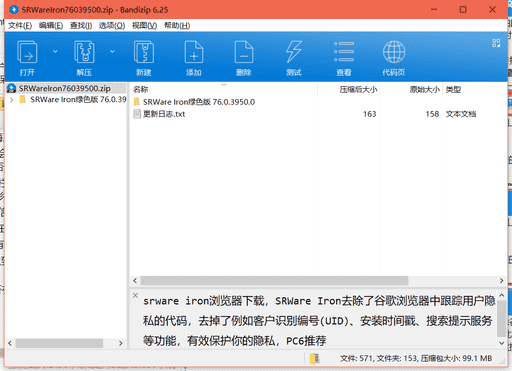The image size is (512, 371).
Task: Click the file list horizontal scrollbar
Action: (274, 280)
